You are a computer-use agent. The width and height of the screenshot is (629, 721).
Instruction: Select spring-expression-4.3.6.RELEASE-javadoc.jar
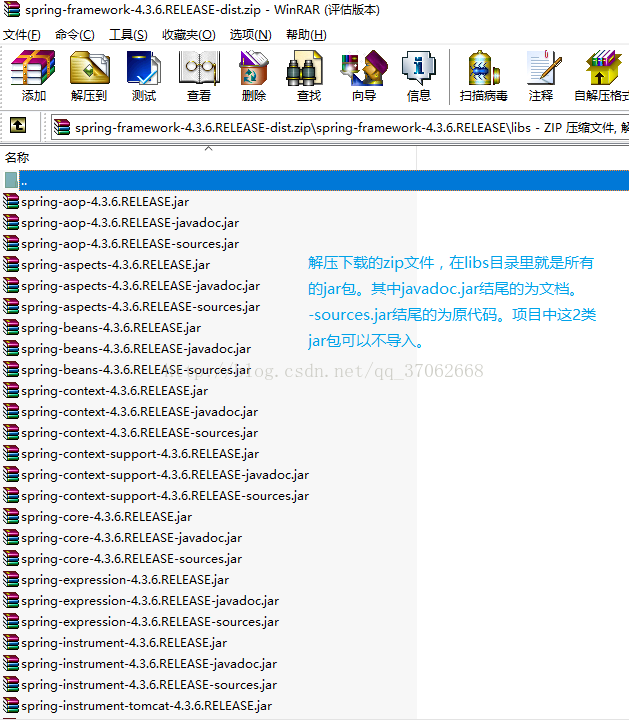tap(150, 601)
